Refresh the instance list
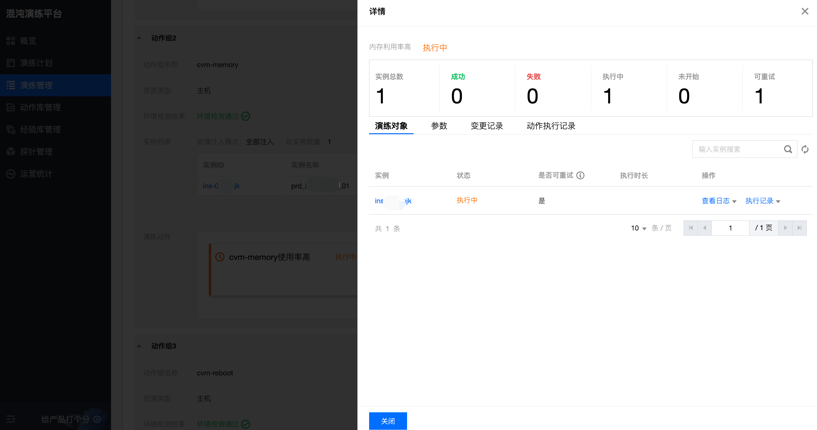The height and width of the screenshot is (430, 817). pyautogui.click(x=805, y=149)
